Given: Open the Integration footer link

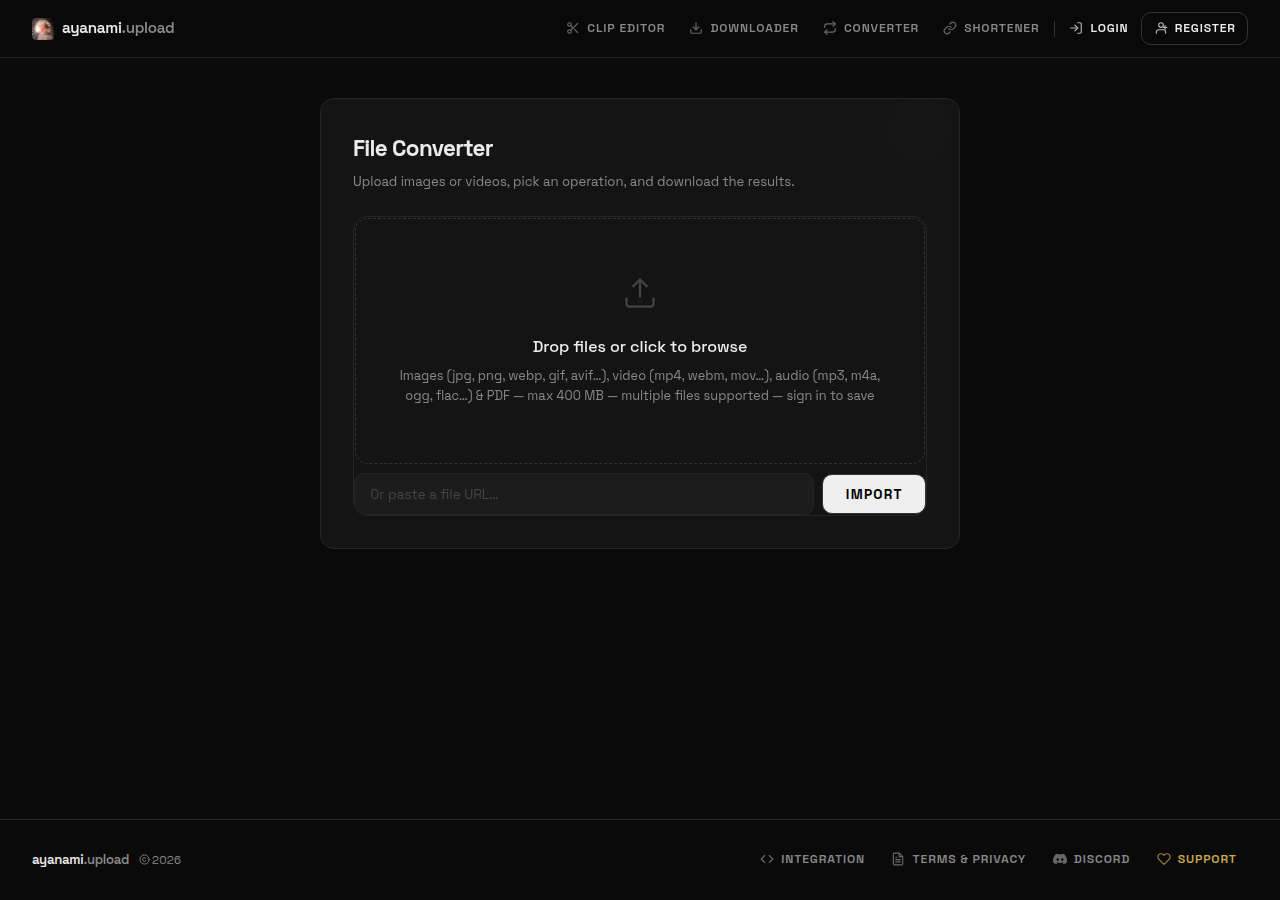Looking at the screenshot, I should (812, 859).
